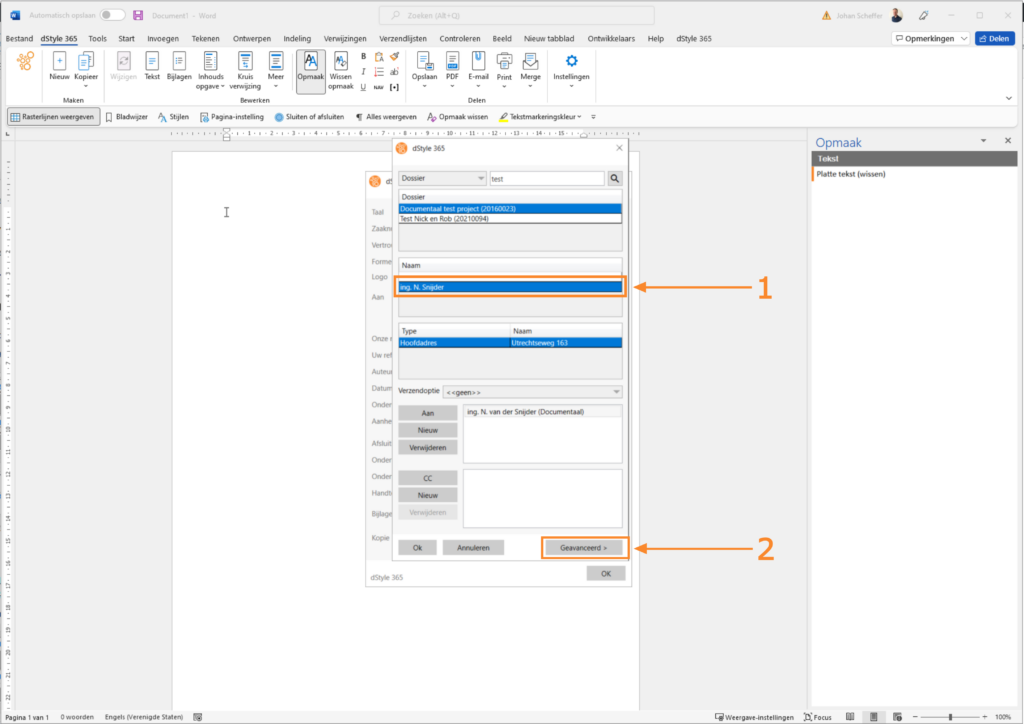Click the Inhoudsopgave icon
The image size is (1024, 724).
pos(210,70)
